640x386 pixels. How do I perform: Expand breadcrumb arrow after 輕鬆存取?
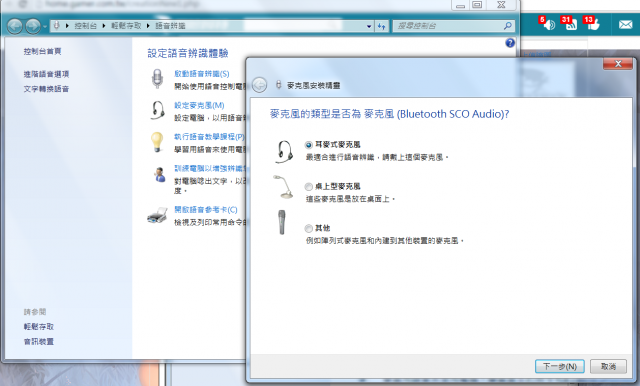click(148, 26)
